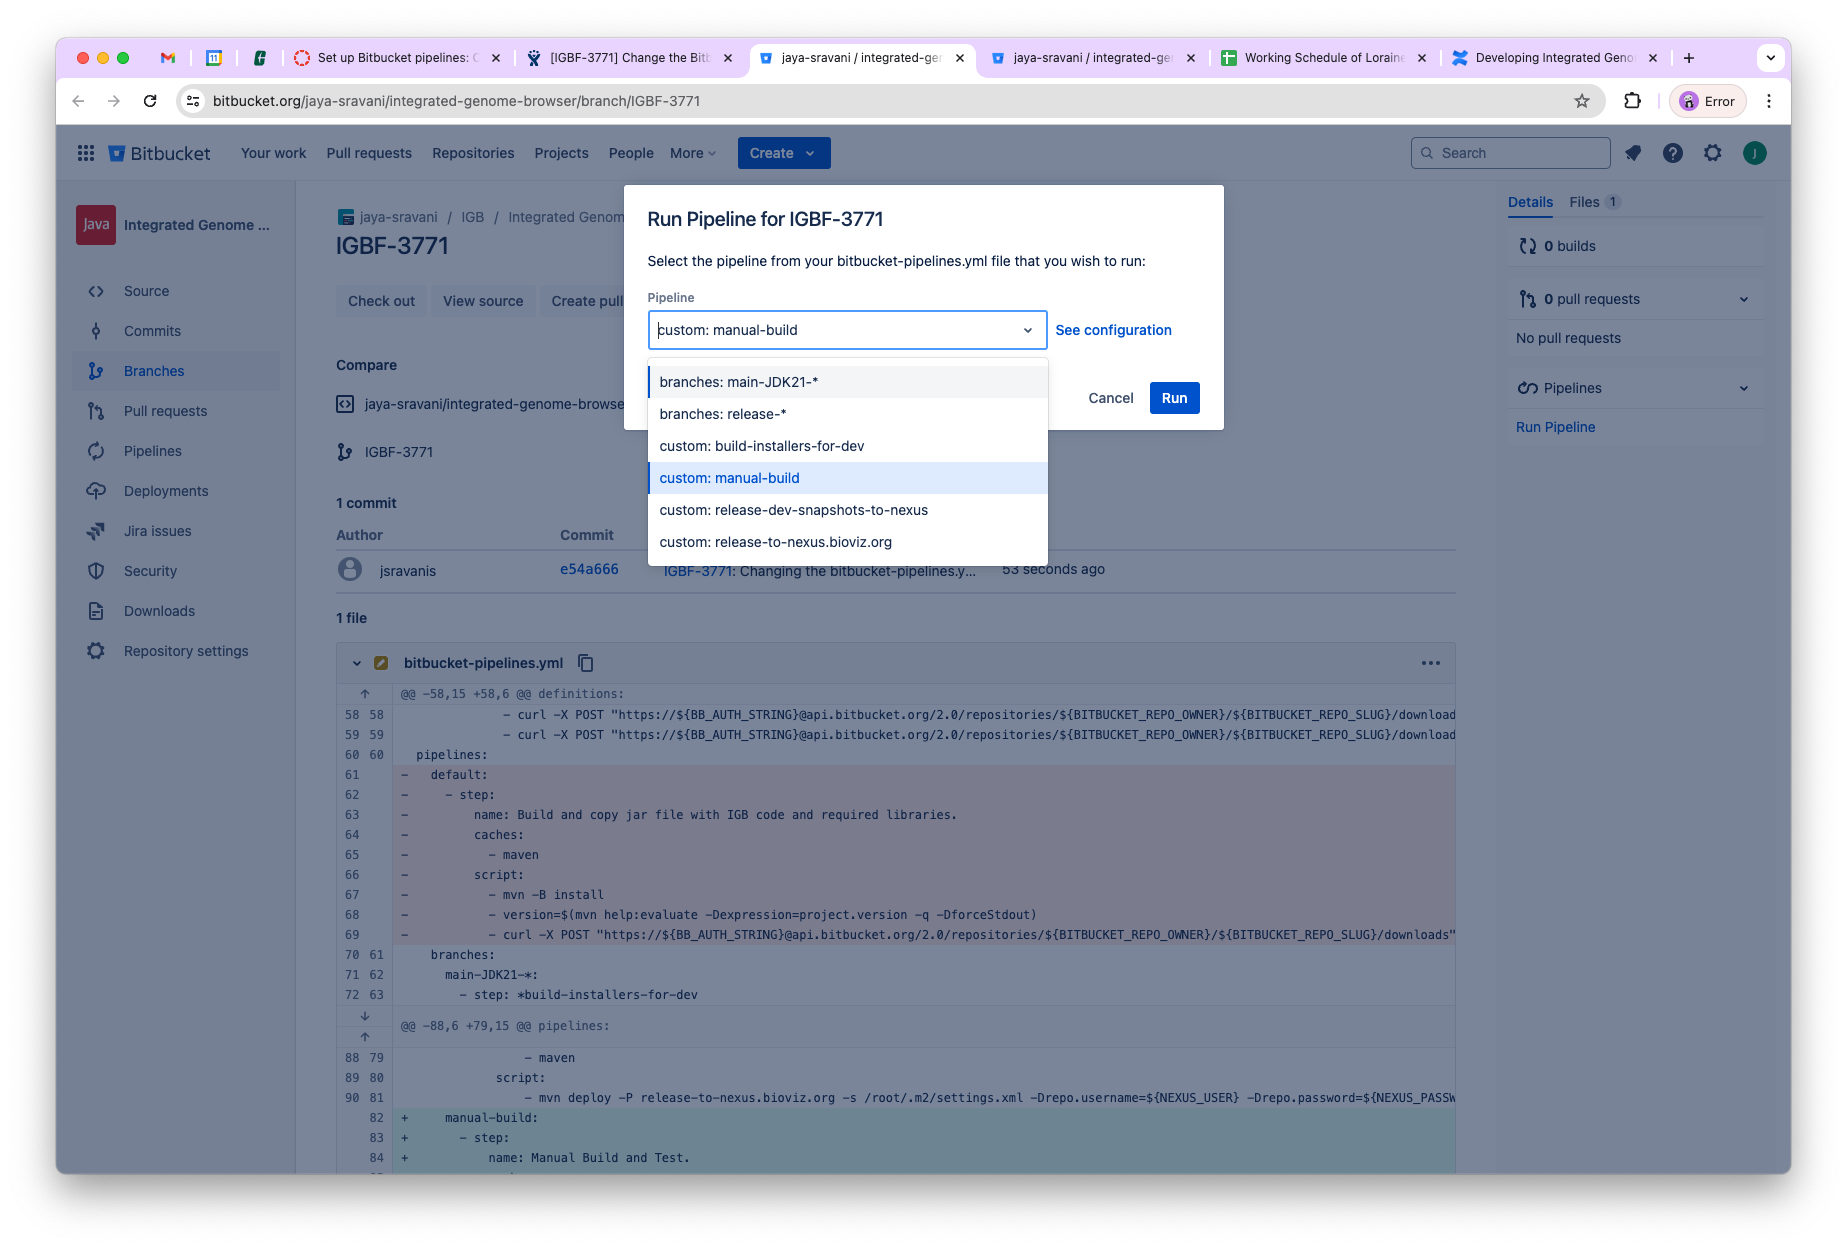Click the Error profile chip in Chrome

click(1708, 101)
